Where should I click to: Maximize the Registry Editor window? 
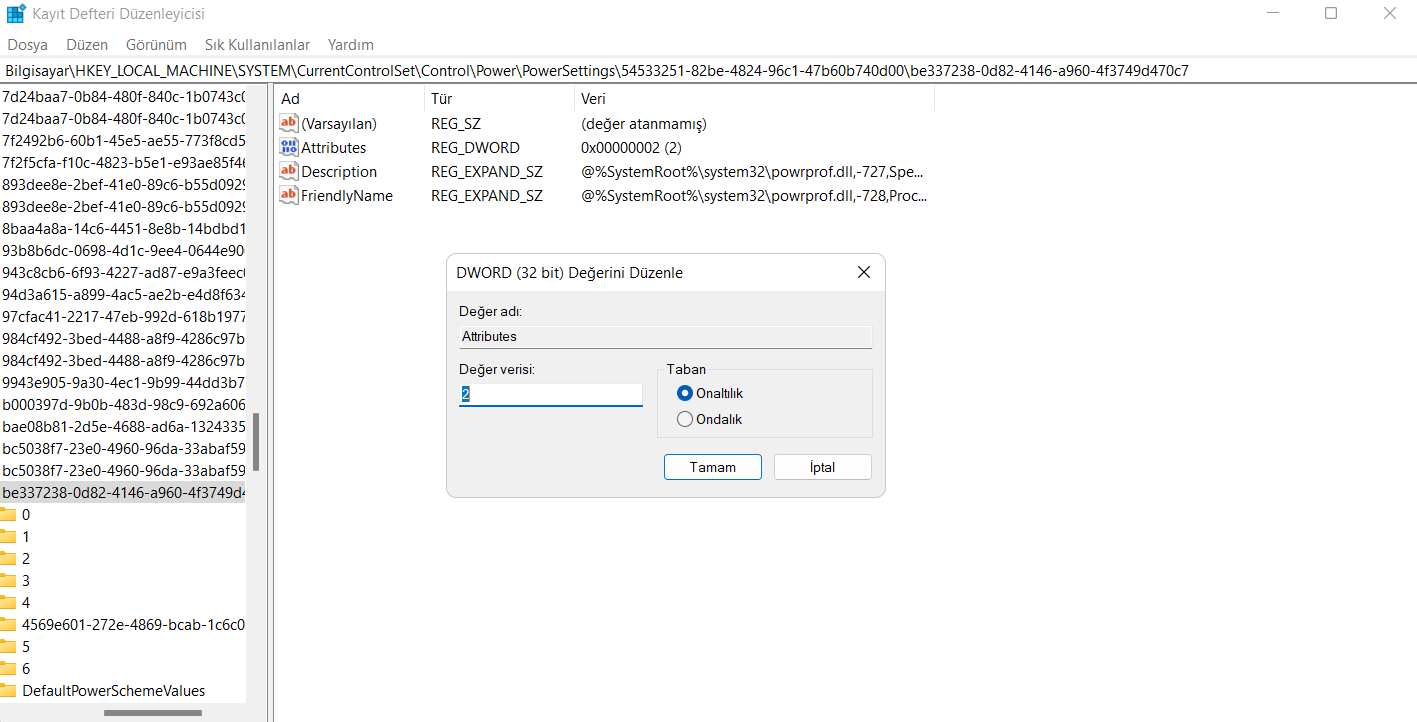click(x=1331, y=13)
